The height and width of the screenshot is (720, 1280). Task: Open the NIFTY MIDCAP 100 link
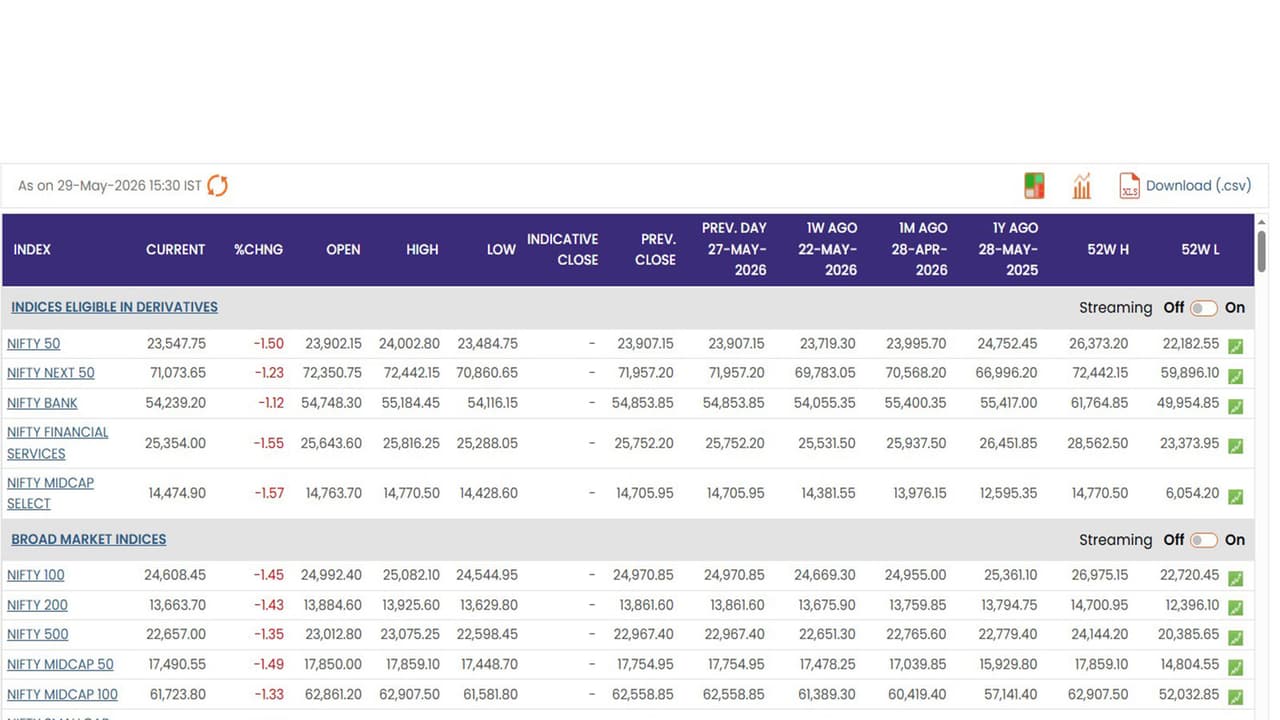tap(62, 694)
